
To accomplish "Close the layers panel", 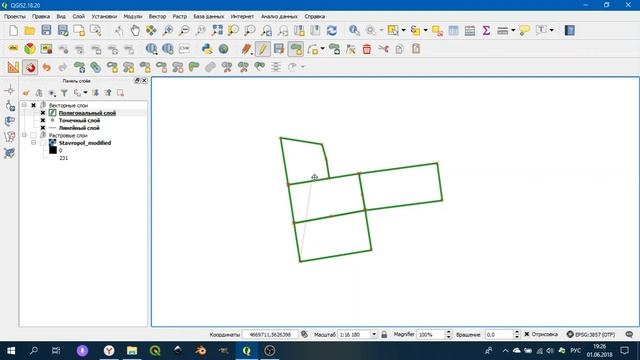I will point(144,81).
